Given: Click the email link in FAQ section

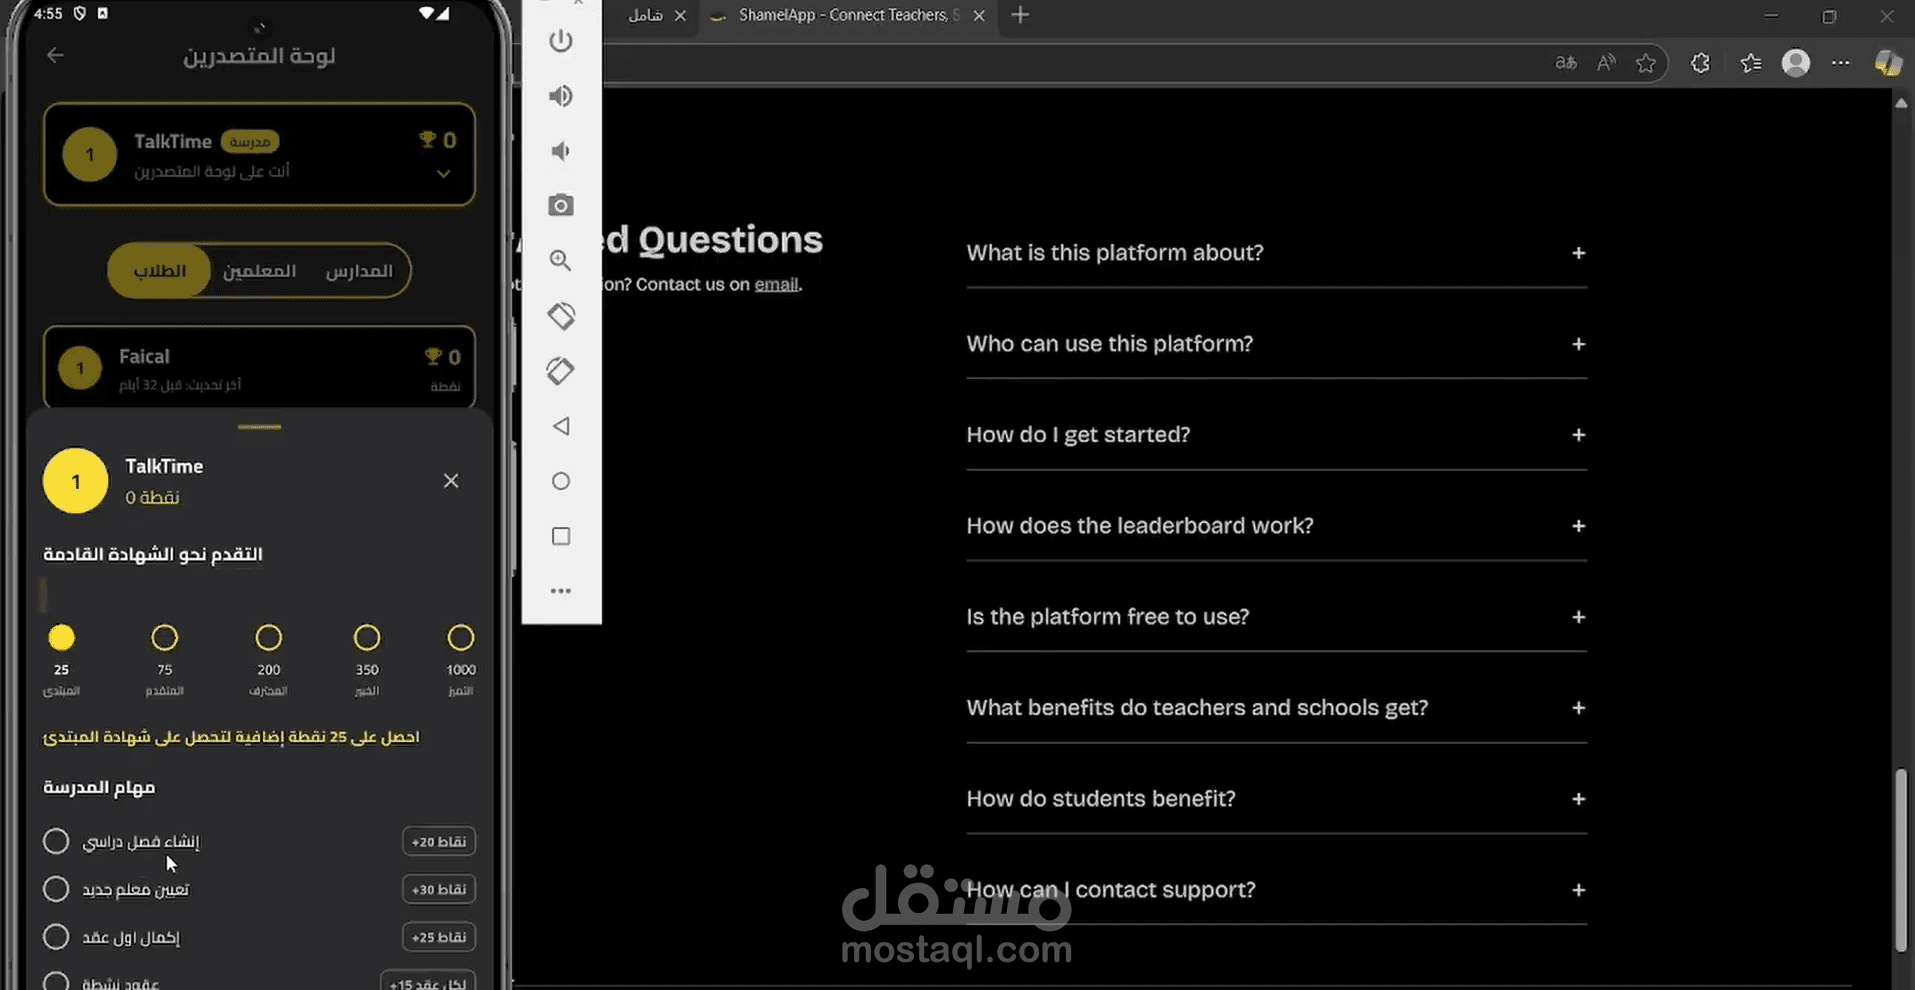Looking at the screenshot, I should [776, 284].
